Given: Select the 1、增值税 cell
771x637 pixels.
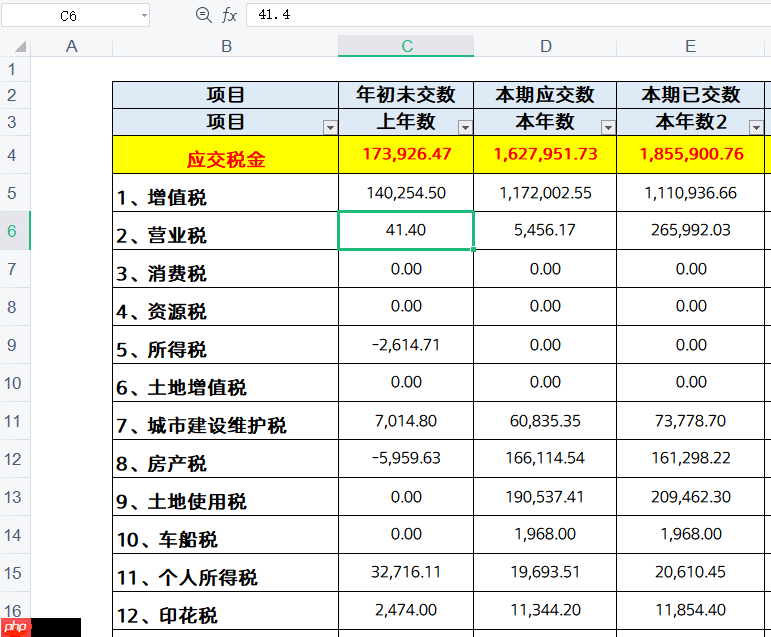Looking at the screenshot, I should coord(226,195).
